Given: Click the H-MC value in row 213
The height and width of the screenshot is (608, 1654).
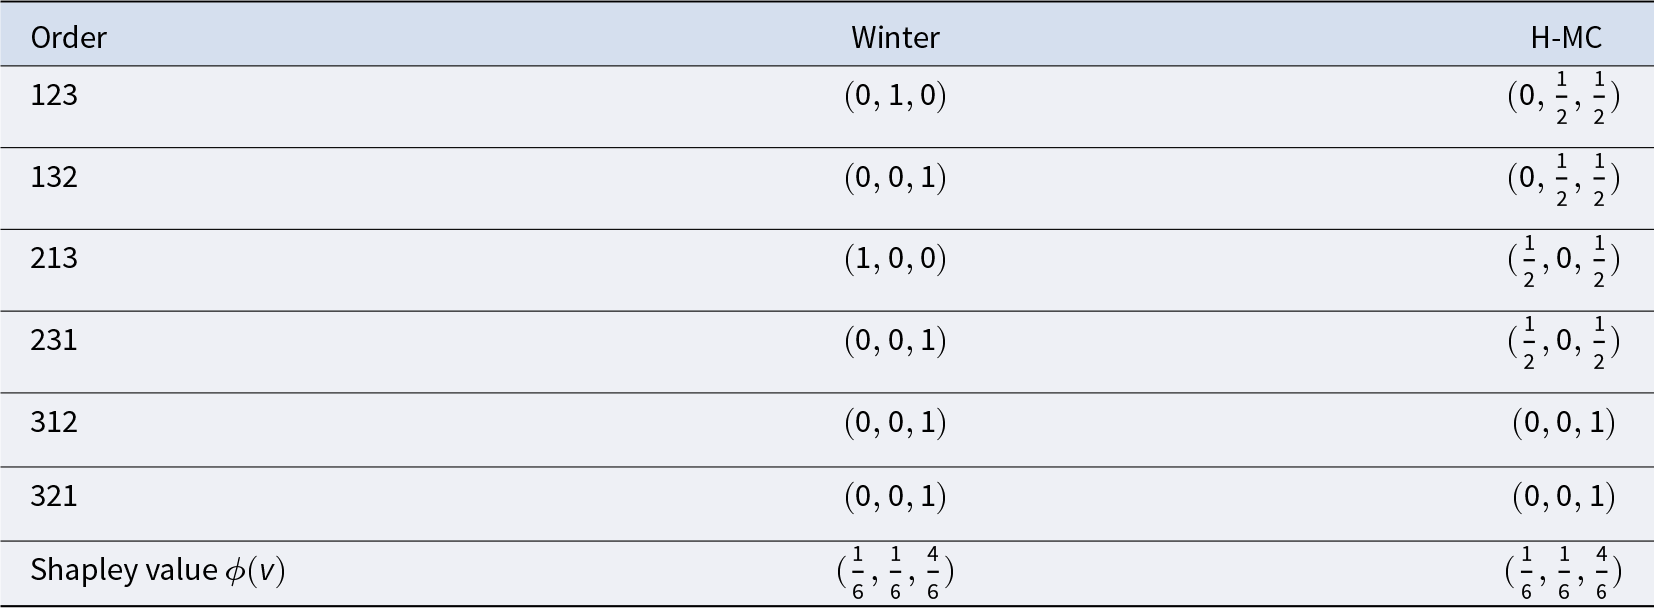Looking at the screenshot, I should (x=1564, y=261).
